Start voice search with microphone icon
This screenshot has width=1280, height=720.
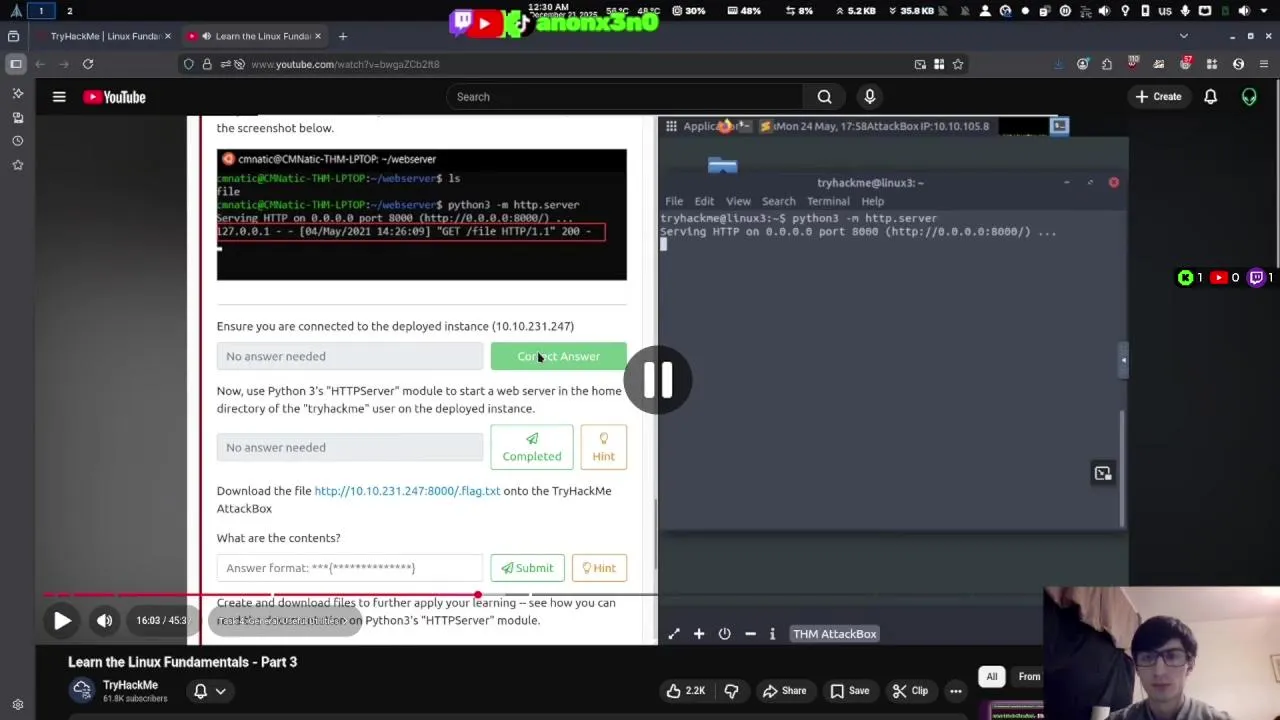[x=869, y=97]
